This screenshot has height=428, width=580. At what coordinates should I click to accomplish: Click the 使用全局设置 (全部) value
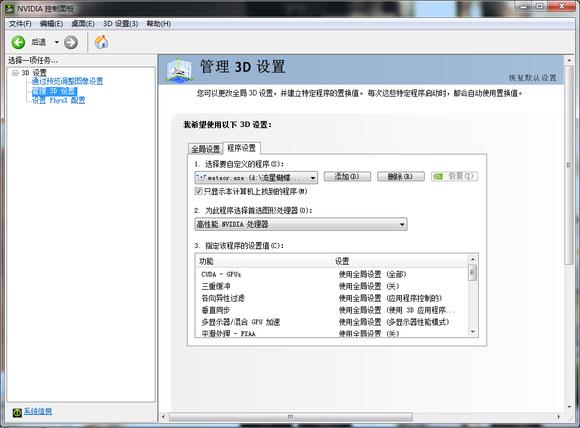(x=372, y=274)
